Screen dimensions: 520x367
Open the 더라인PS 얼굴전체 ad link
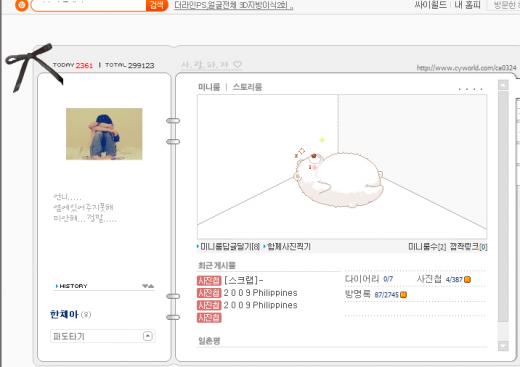[x=233, y=5]
